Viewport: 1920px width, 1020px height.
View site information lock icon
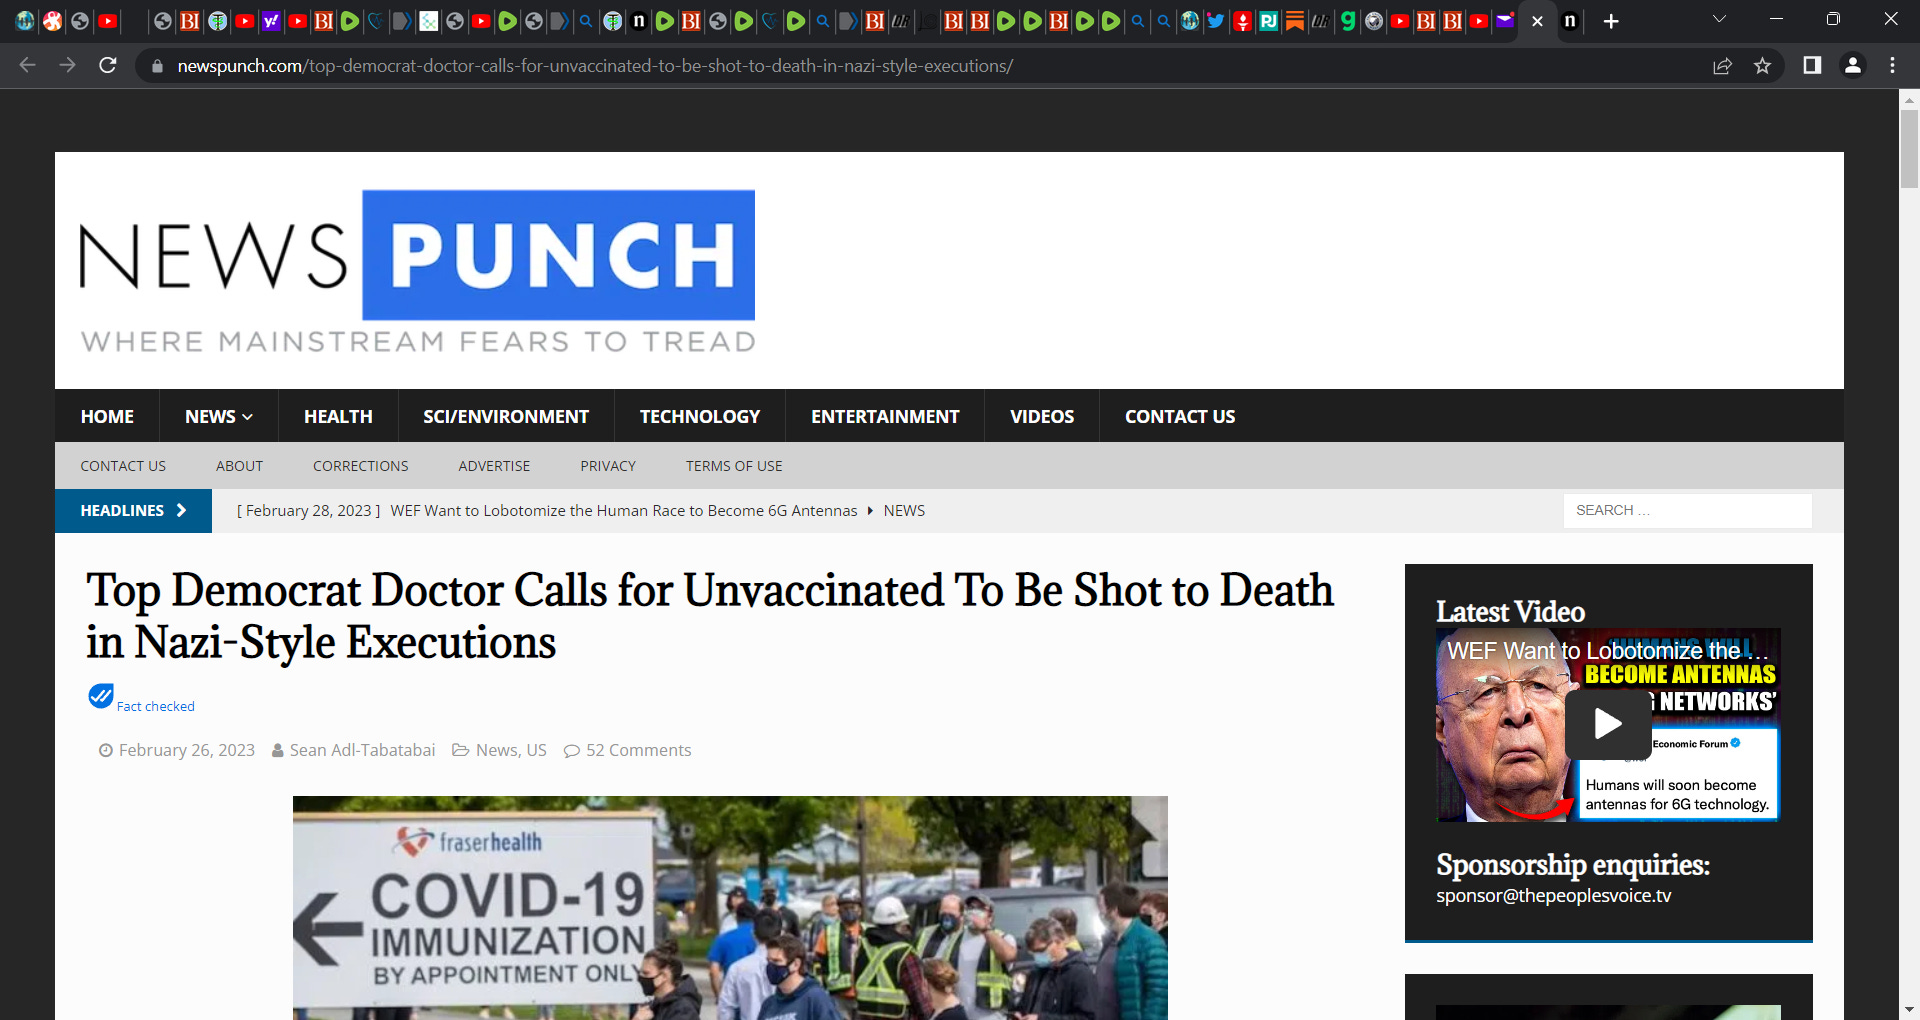pos(157,66)
